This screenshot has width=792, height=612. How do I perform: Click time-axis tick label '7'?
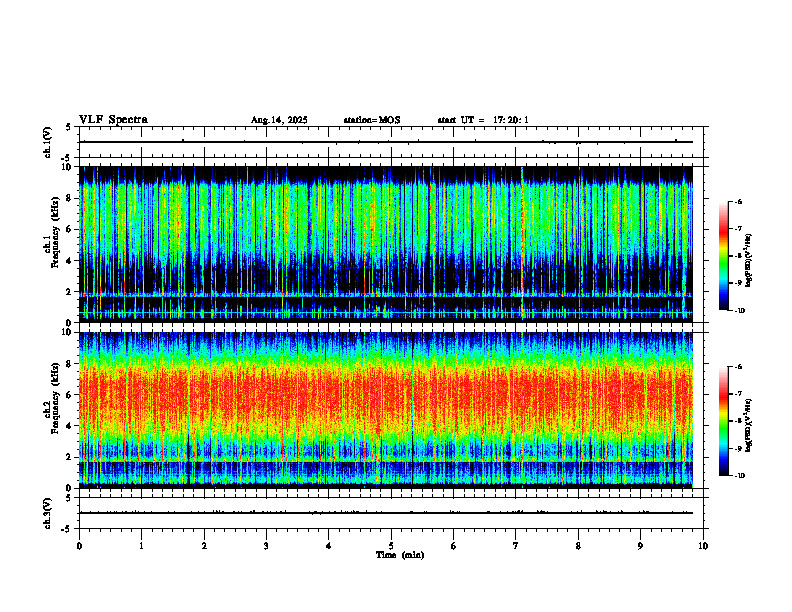pos(516,546)
